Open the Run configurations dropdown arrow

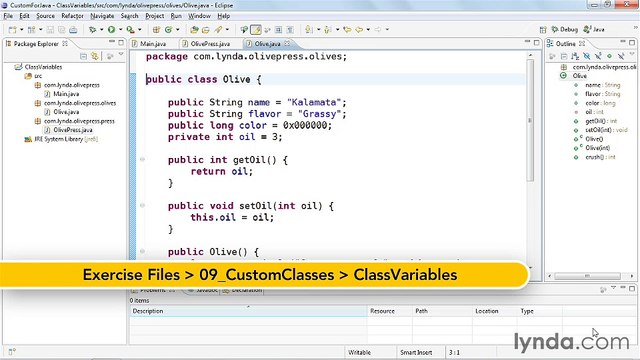coord(120,30)
